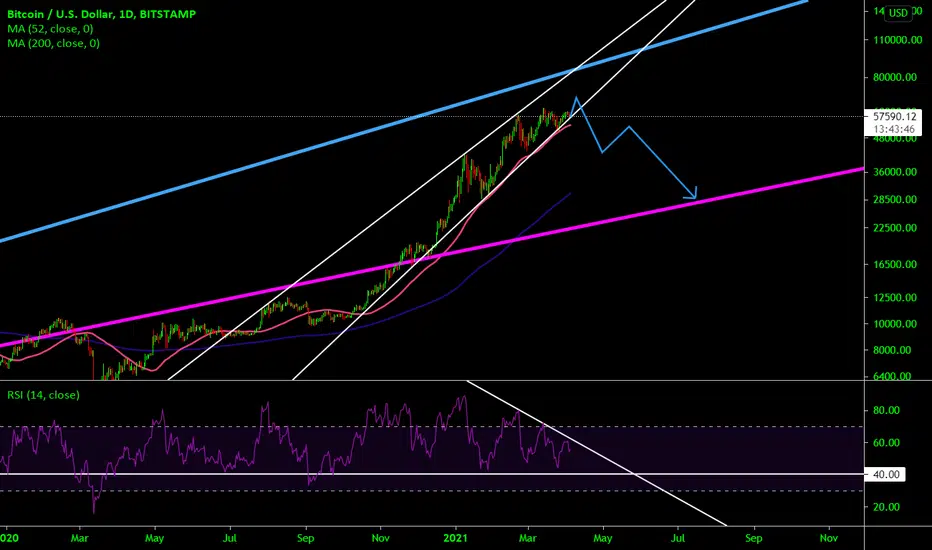932x550 pixels.
Task: Click the 6400.00 price axis label
Action: [892, 376]
